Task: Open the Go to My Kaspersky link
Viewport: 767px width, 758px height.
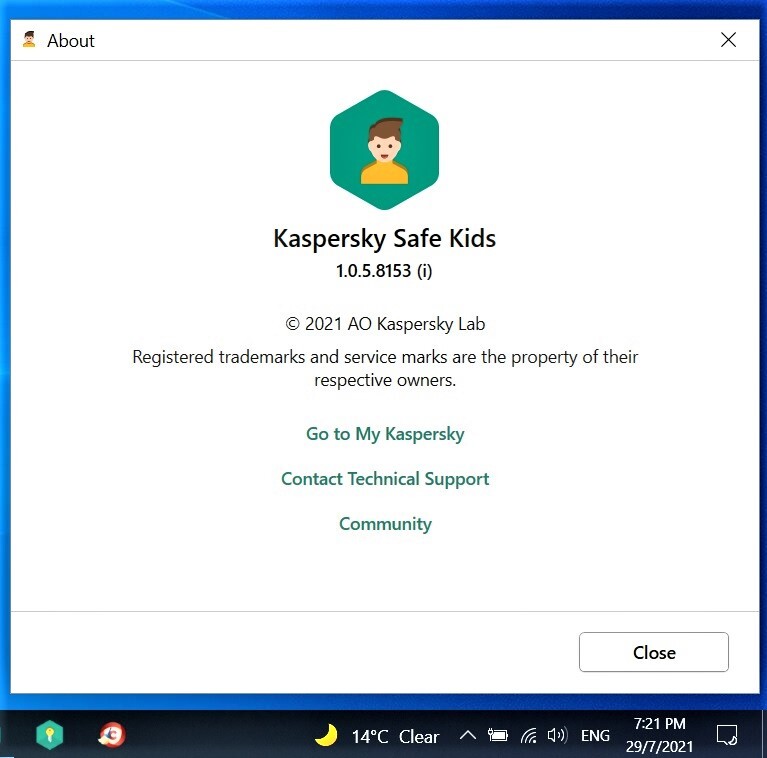Action: click(385, 434)
